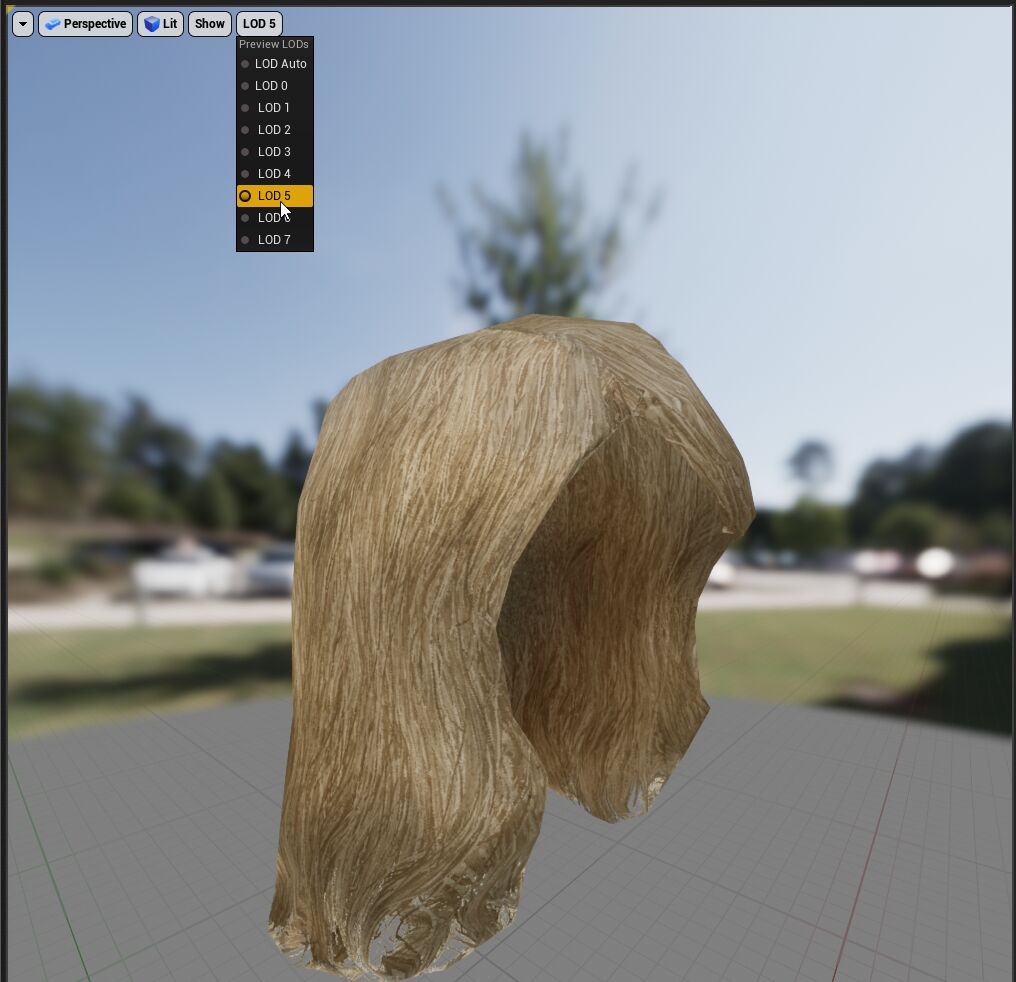Select LOD Auto from Preview LODs

pyautogui.click(x=281, y=63)
